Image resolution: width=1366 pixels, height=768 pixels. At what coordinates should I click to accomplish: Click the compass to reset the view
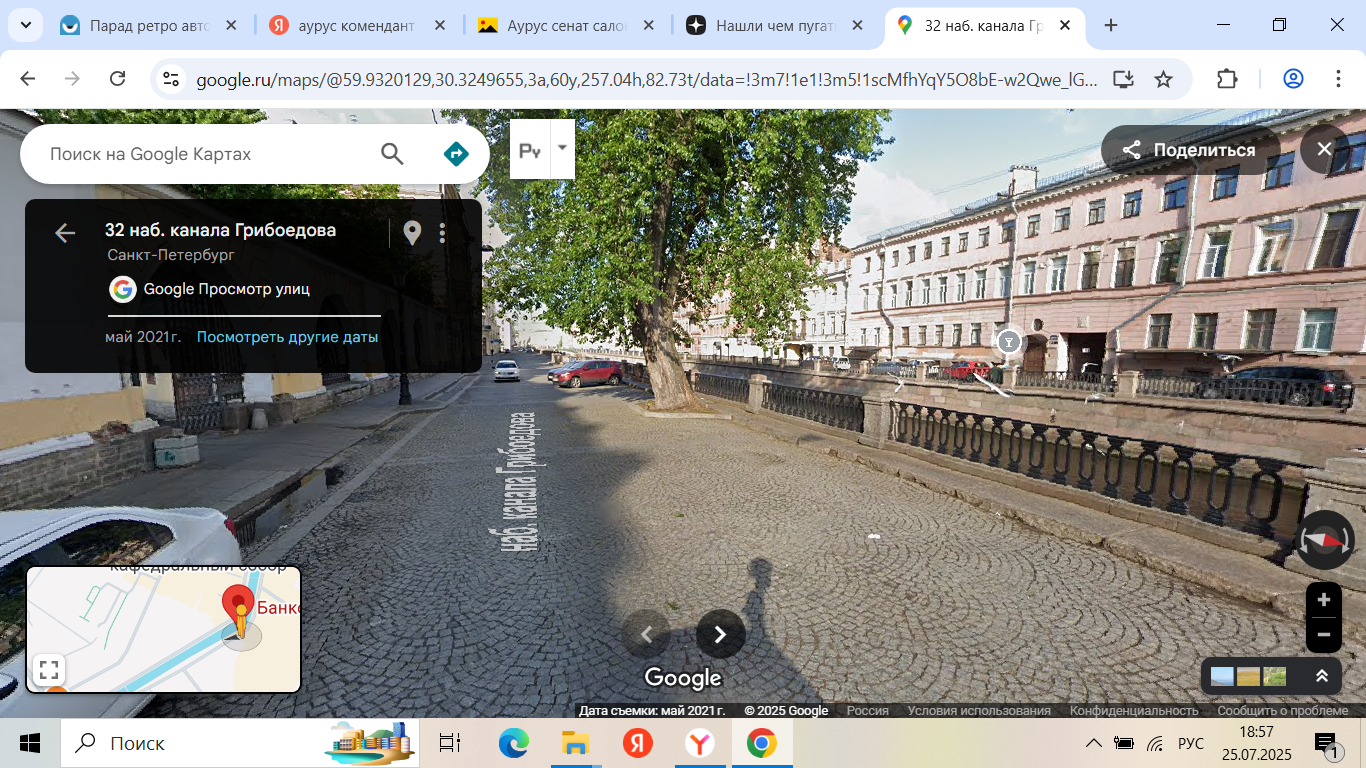(x=1325, y=540)
